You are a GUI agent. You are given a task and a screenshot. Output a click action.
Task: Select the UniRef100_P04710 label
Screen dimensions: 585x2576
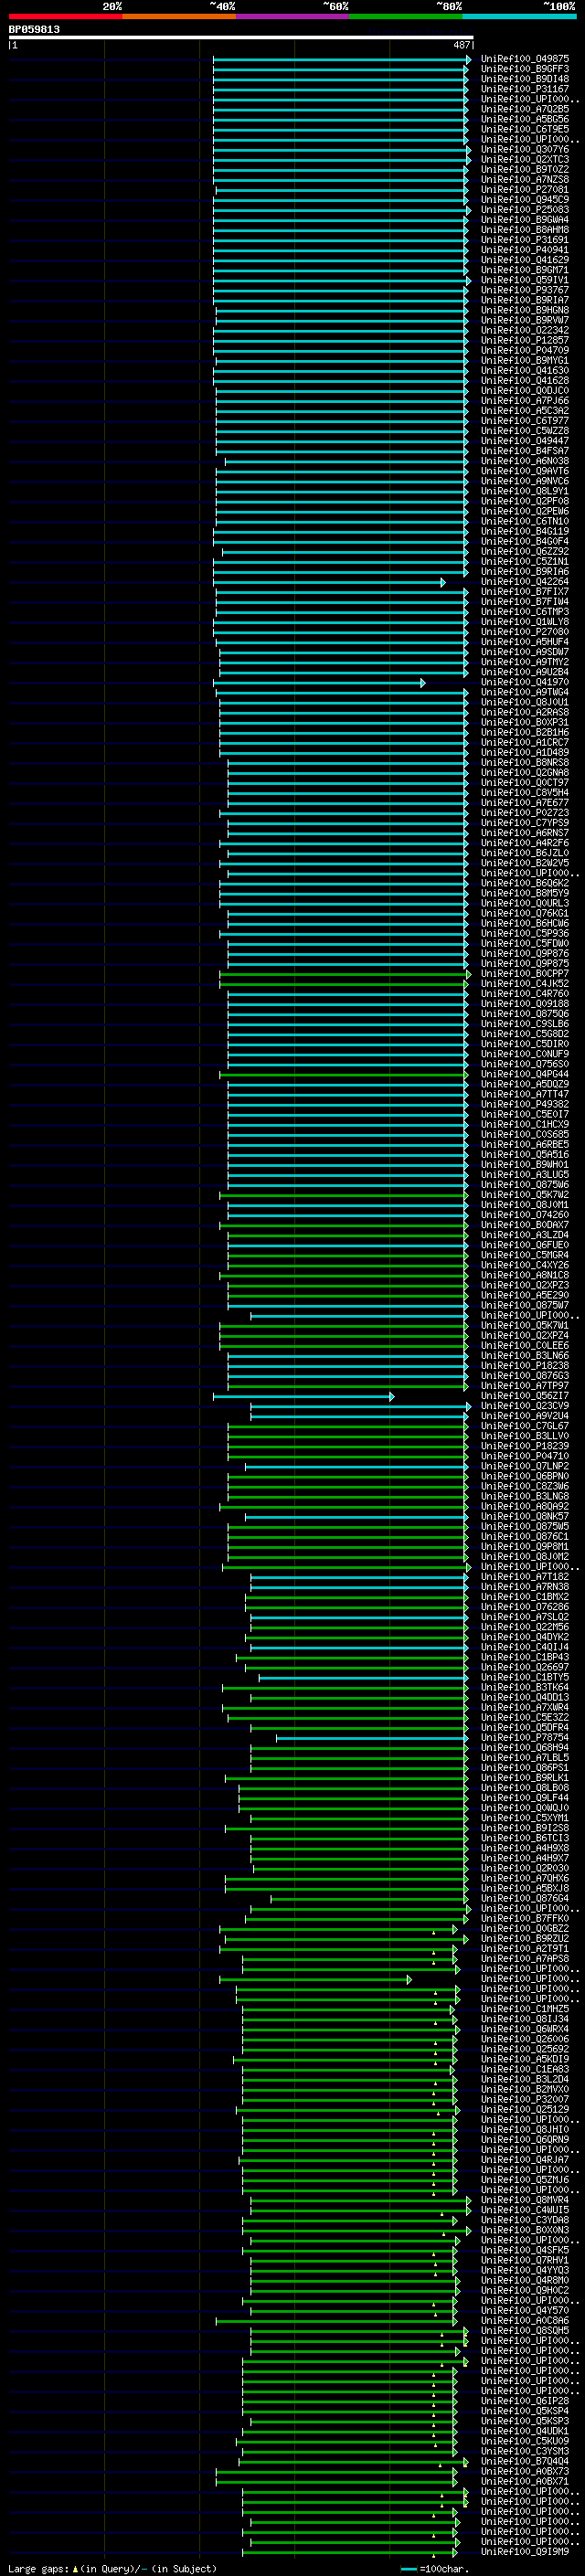coord(525,1456)
